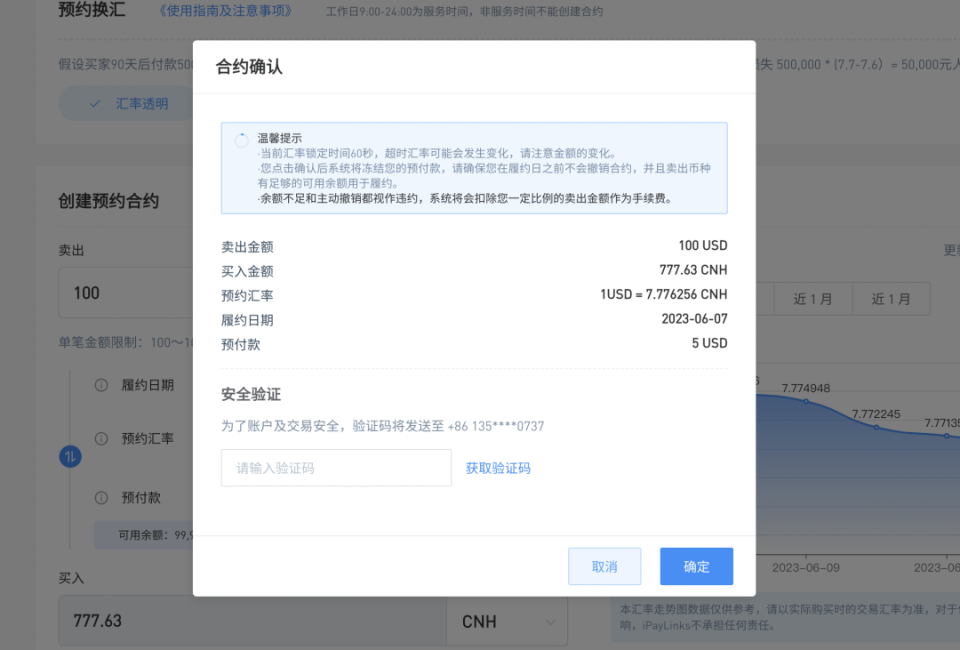
Task: Click info icon beside 履约日期
Action: (101, 385)
